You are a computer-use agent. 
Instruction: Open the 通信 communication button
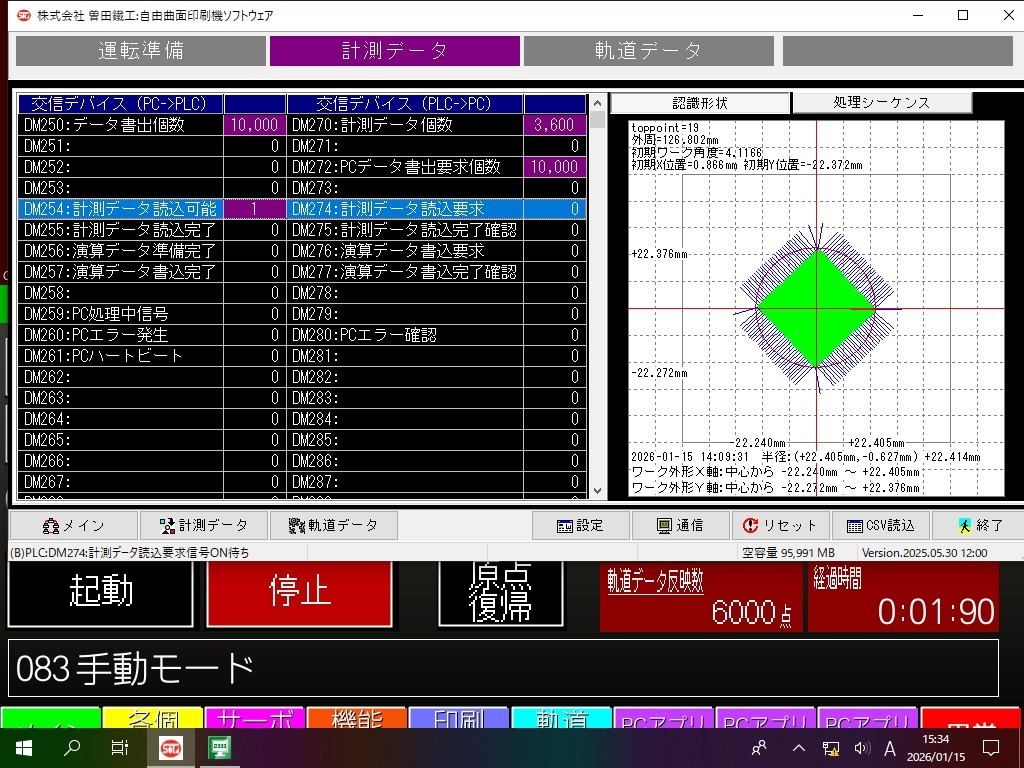coord(680,526)
